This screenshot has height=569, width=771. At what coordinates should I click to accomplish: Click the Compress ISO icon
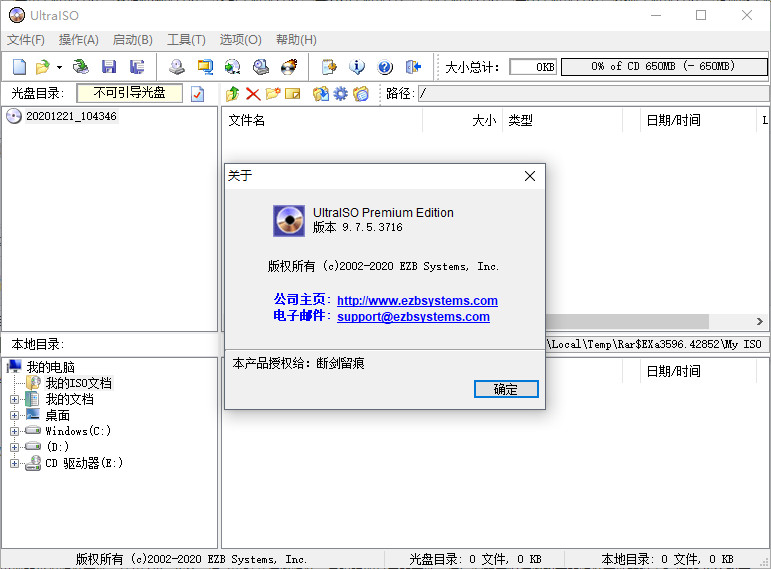[x=205, y=66]
